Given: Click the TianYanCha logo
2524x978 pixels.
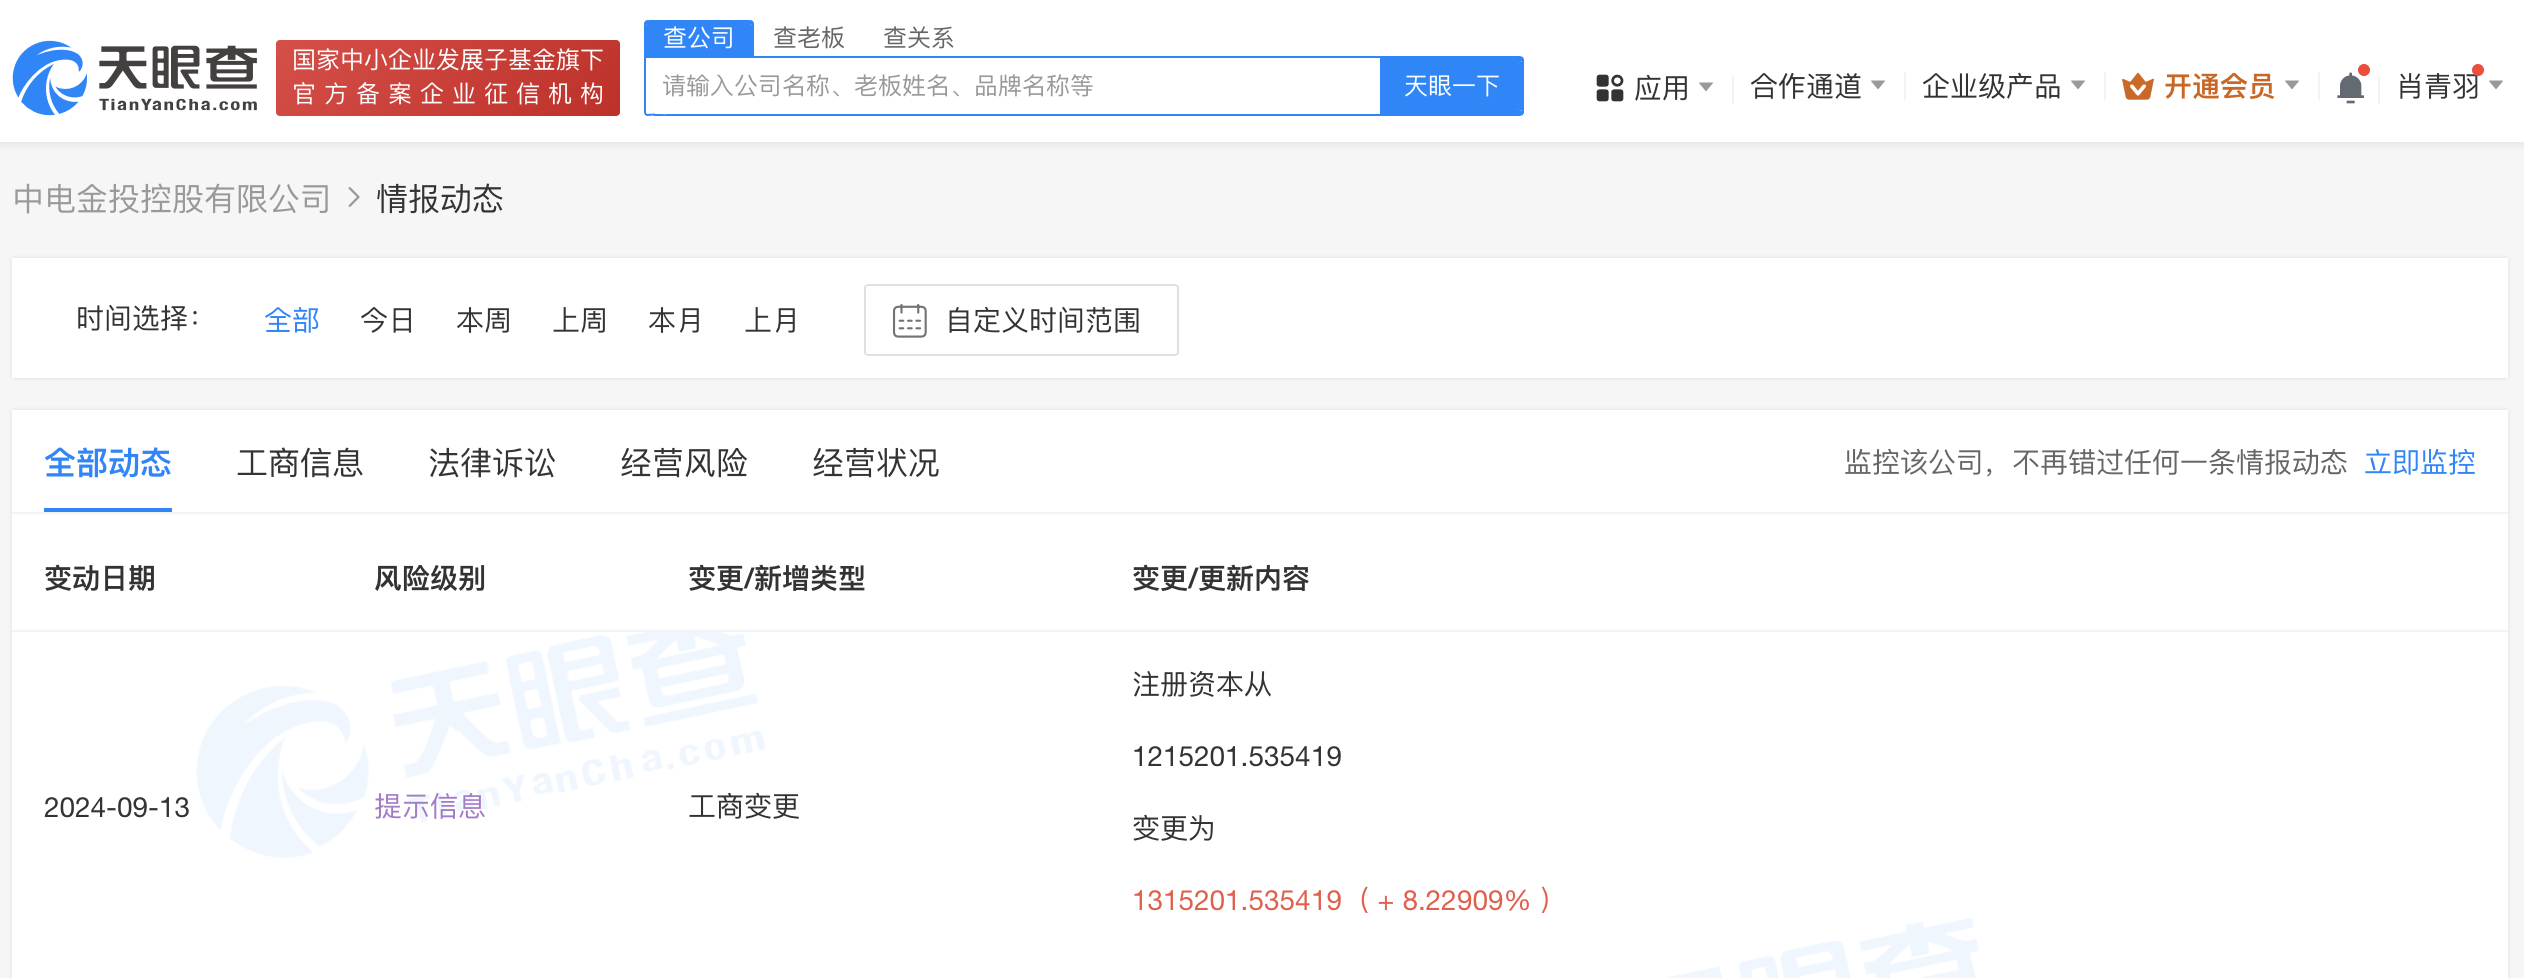Looking at the screenshot, I should coord(135,78).
